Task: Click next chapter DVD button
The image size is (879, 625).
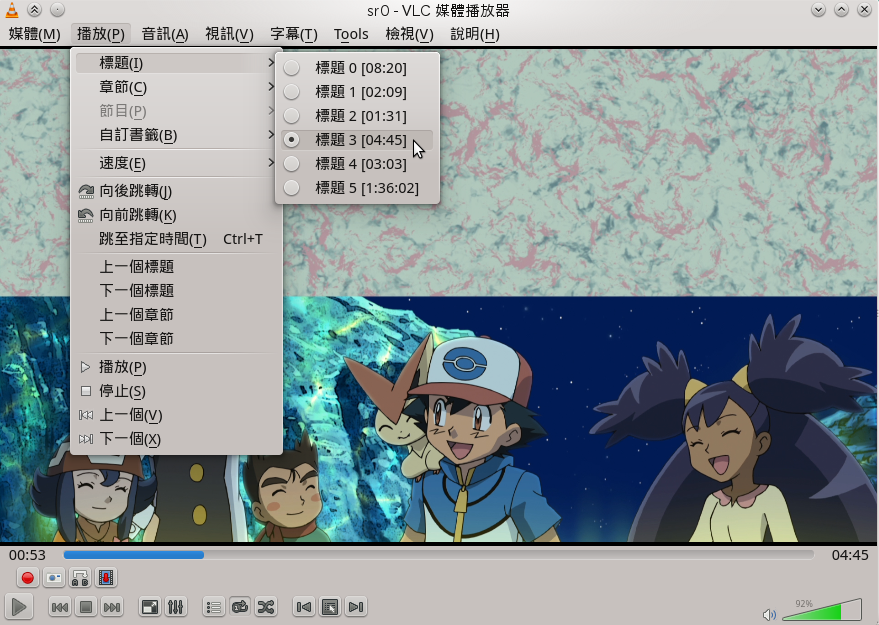Action: click(356, 607)
